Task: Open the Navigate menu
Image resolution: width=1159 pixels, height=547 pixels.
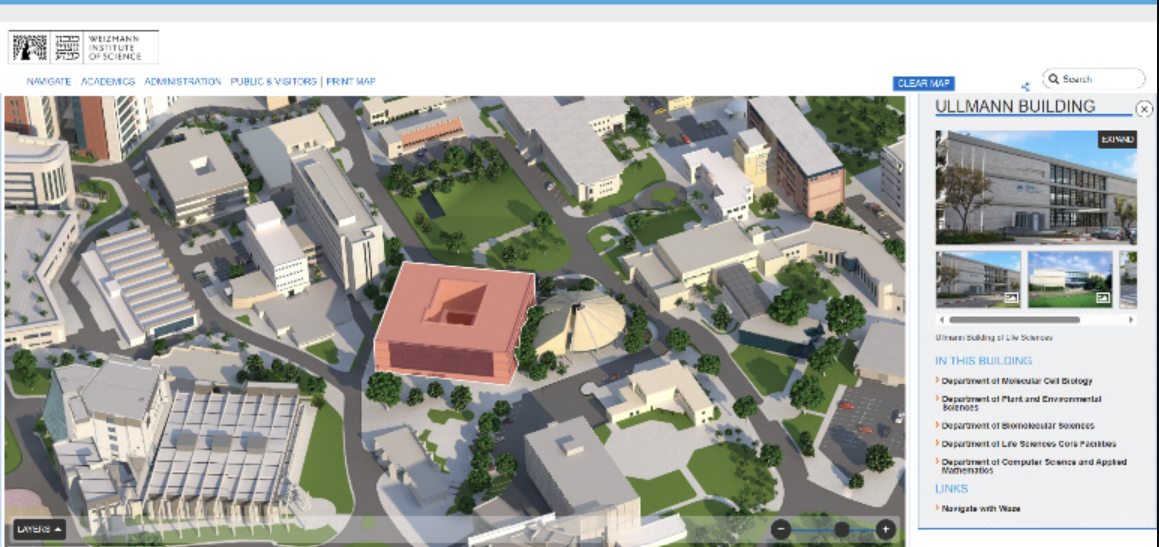Action: (49, 82)
